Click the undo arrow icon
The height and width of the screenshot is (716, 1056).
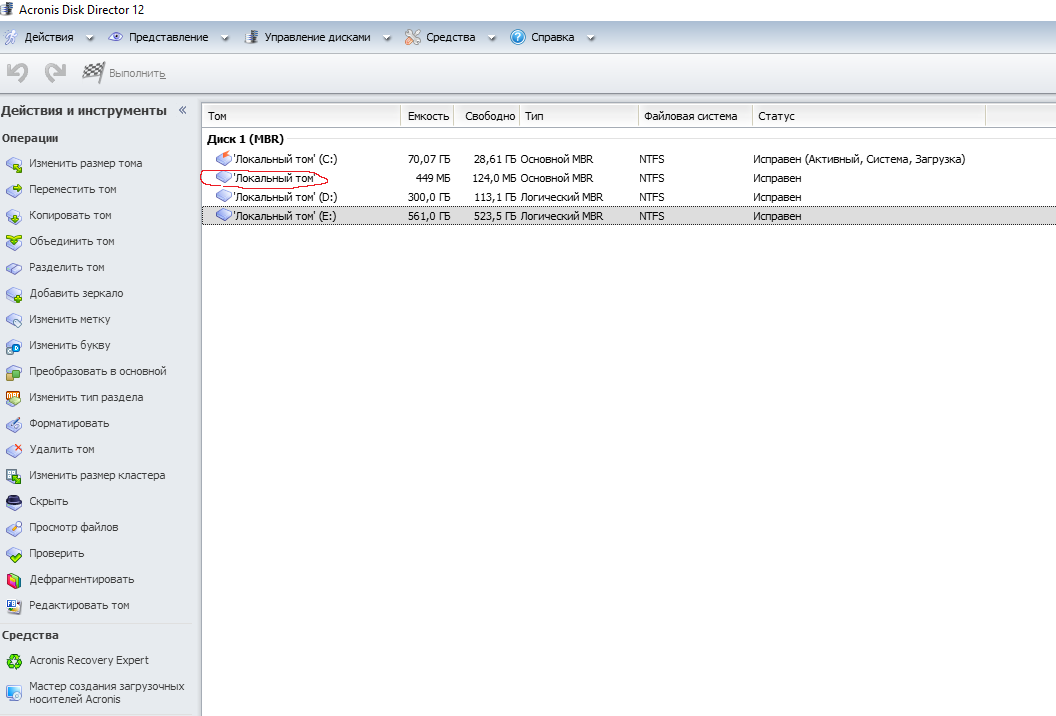pyautogui.click(x=18, y=72)
